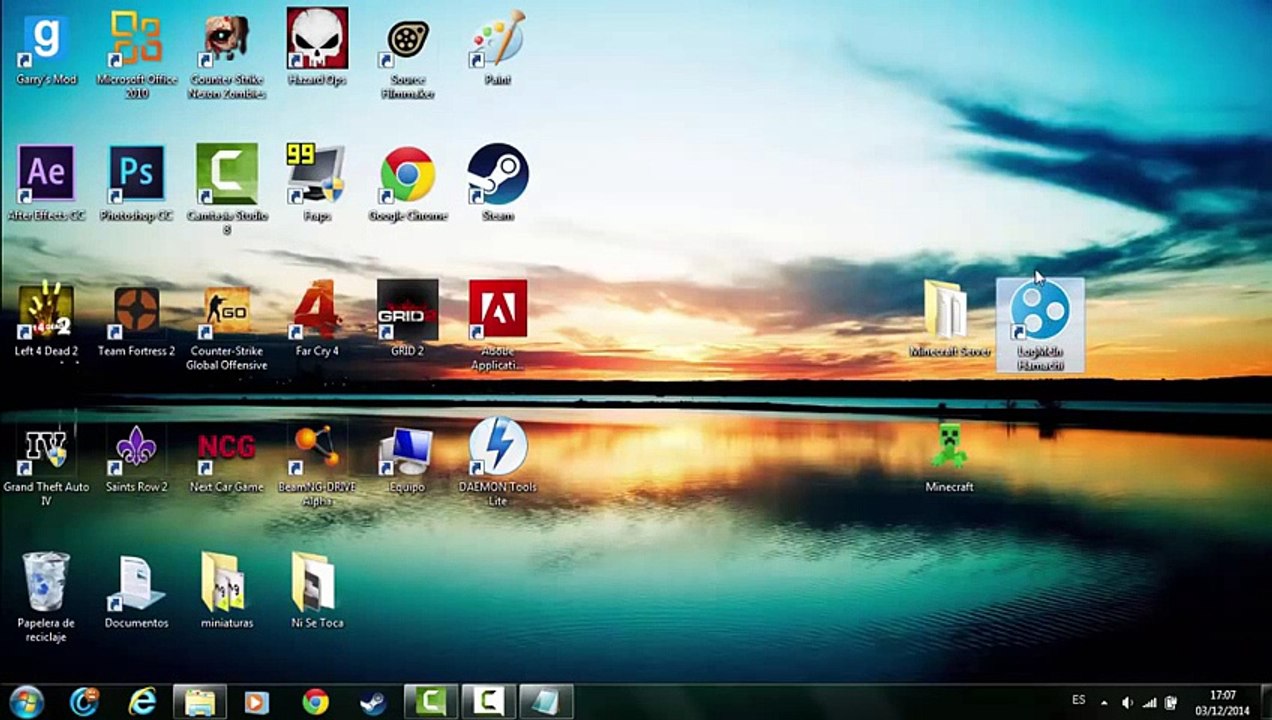Click the Google Chrome desktop shortcut
The image size is (1272, 720).
point(407,175)
